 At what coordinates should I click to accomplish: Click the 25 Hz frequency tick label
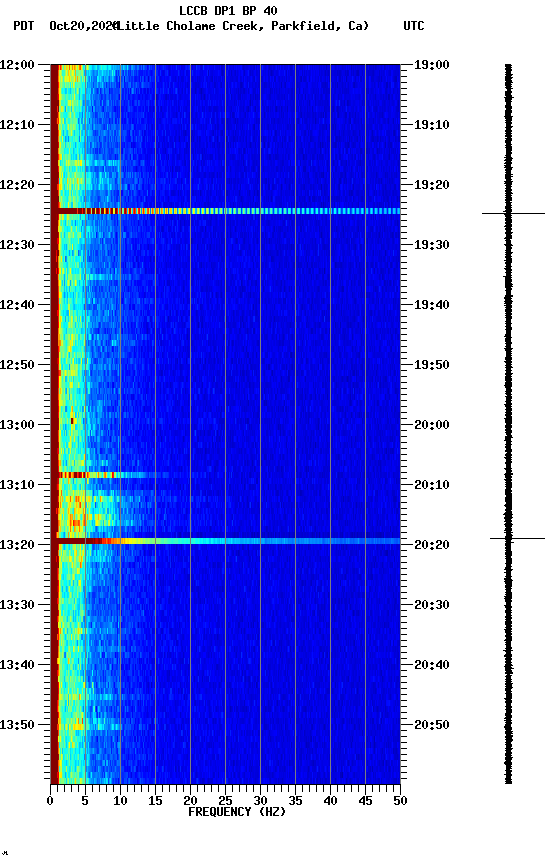[x=225, y=801]
